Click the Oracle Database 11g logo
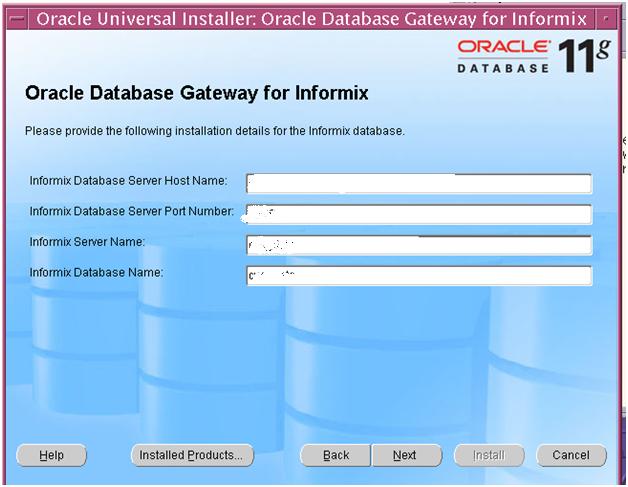The height and width of the screenshot is (487, 628). click(x=534, y=56)
